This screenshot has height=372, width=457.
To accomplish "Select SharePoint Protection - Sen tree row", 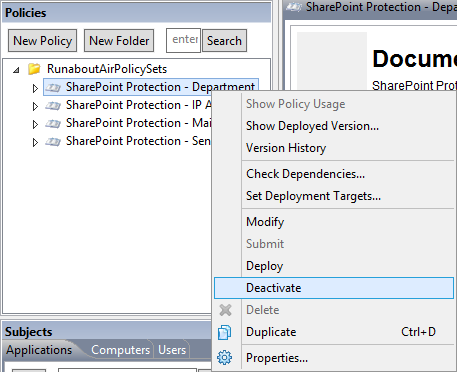I will pyautogui.click(x=138, y=141).
